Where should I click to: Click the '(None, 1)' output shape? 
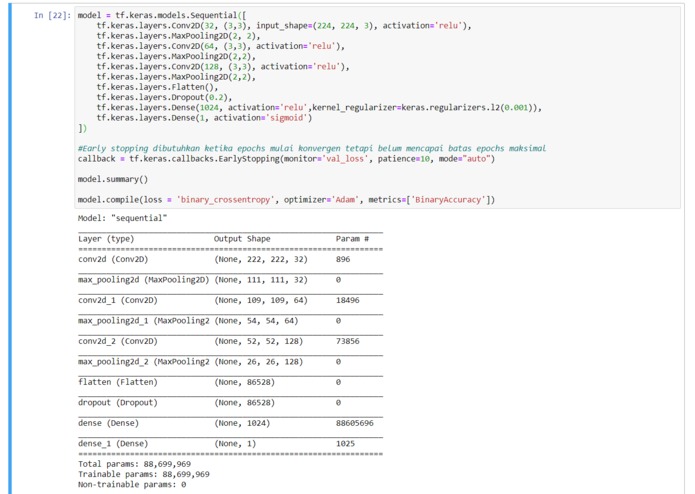click(235, 443)
